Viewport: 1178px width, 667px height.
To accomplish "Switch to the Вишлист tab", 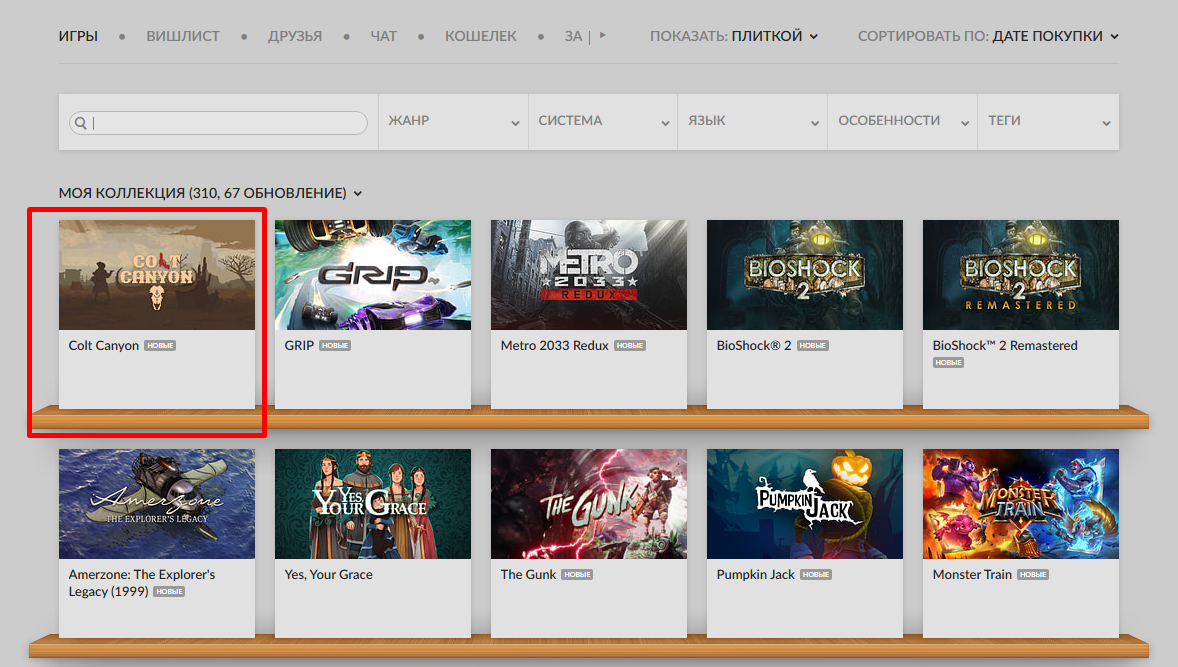I will [183, 36].
